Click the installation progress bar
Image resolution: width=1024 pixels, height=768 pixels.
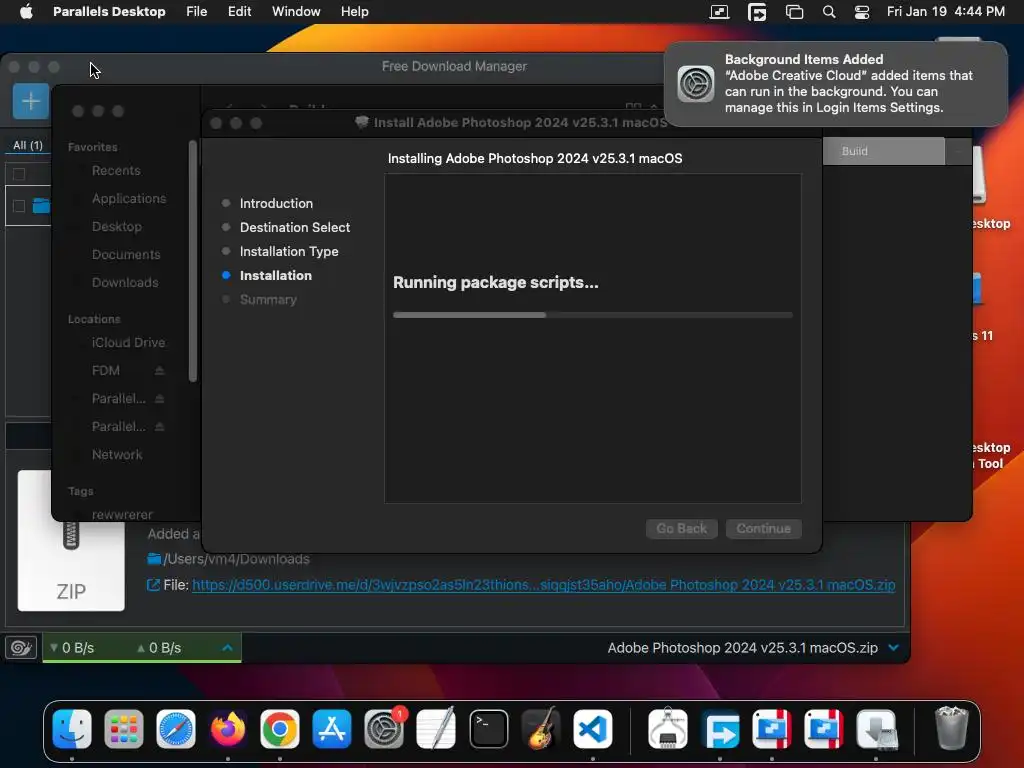[593, 315]
